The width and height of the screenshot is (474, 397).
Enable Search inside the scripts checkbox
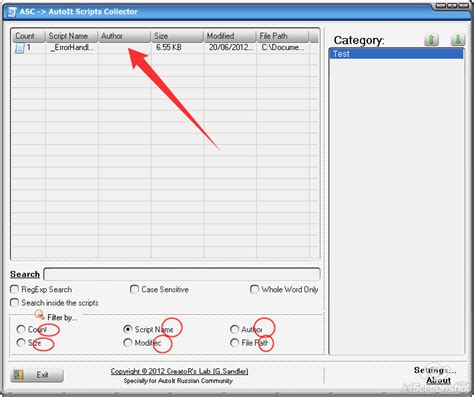pyautogui.click(x=14, y=302)
